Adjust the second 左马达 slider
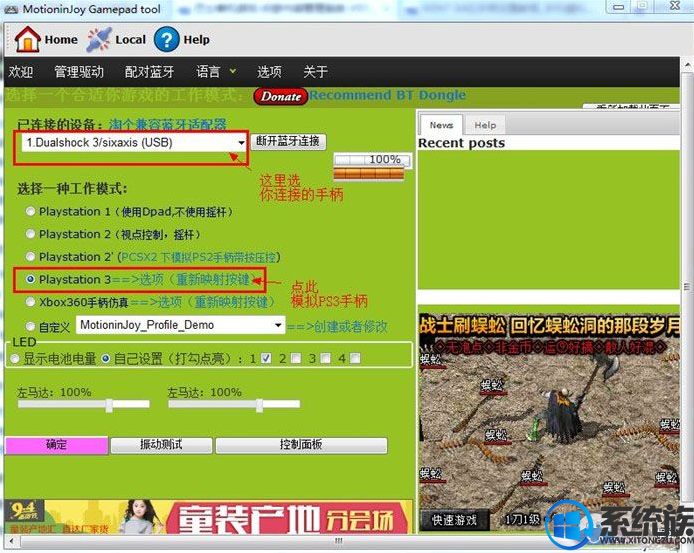 234,404
